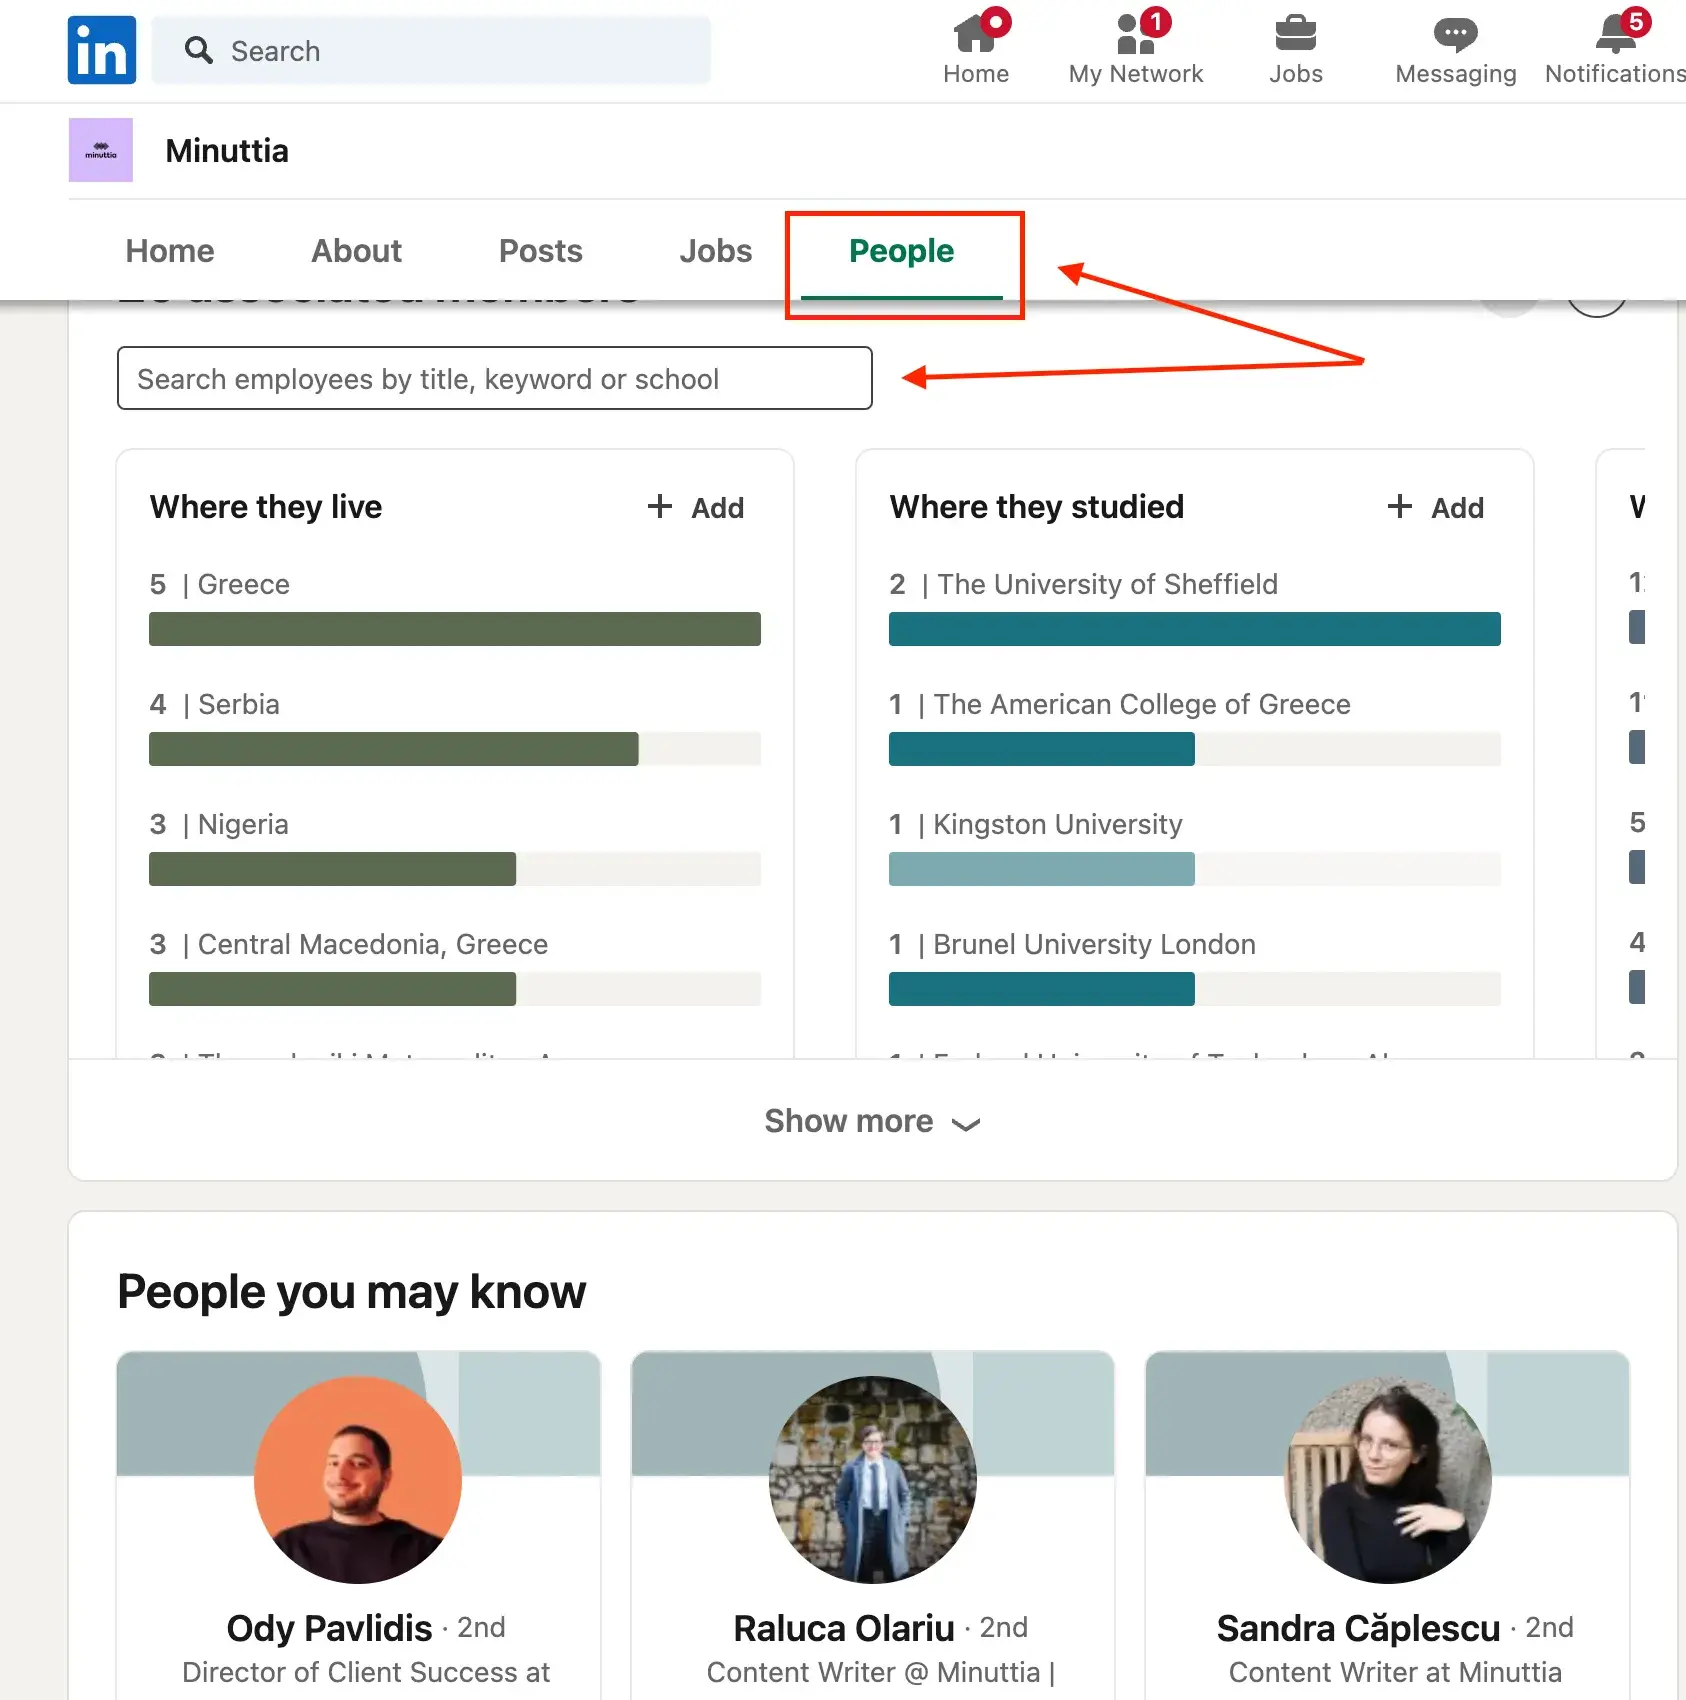Screen dimensions: 1686x1700
Task: Filter by the Serbia bar
Action: tap(455, 749)
